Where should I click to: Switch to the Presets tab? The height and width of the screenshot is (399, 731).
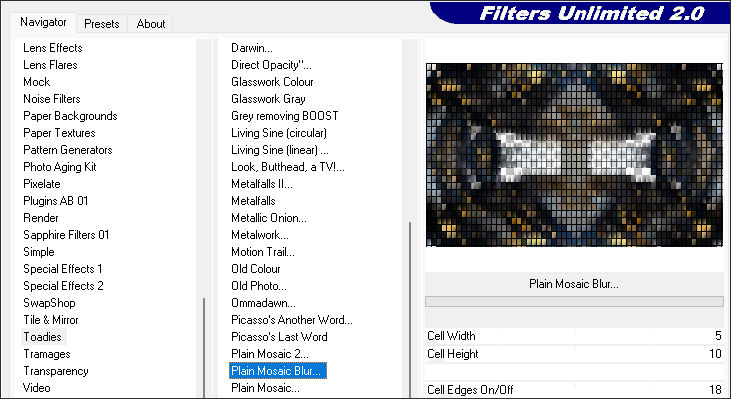101,24
